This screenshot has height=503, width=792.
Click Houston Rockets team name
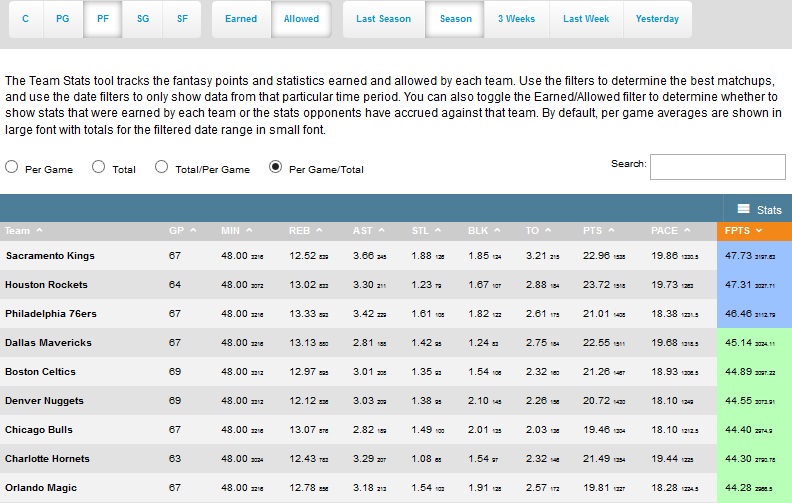[x=46, y=285]
